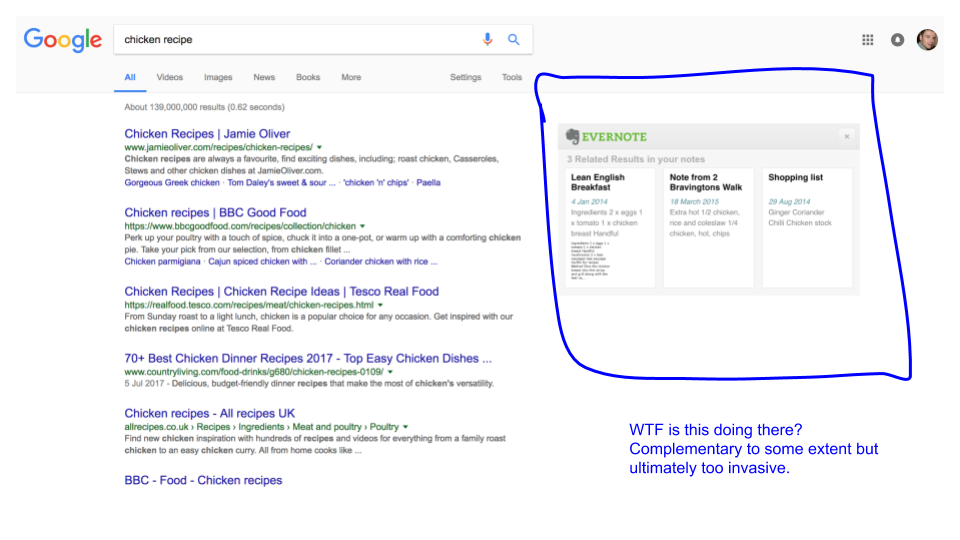Screen dimensions: 960x540
Task: Open the account profile picture
Action: (927, 40)
